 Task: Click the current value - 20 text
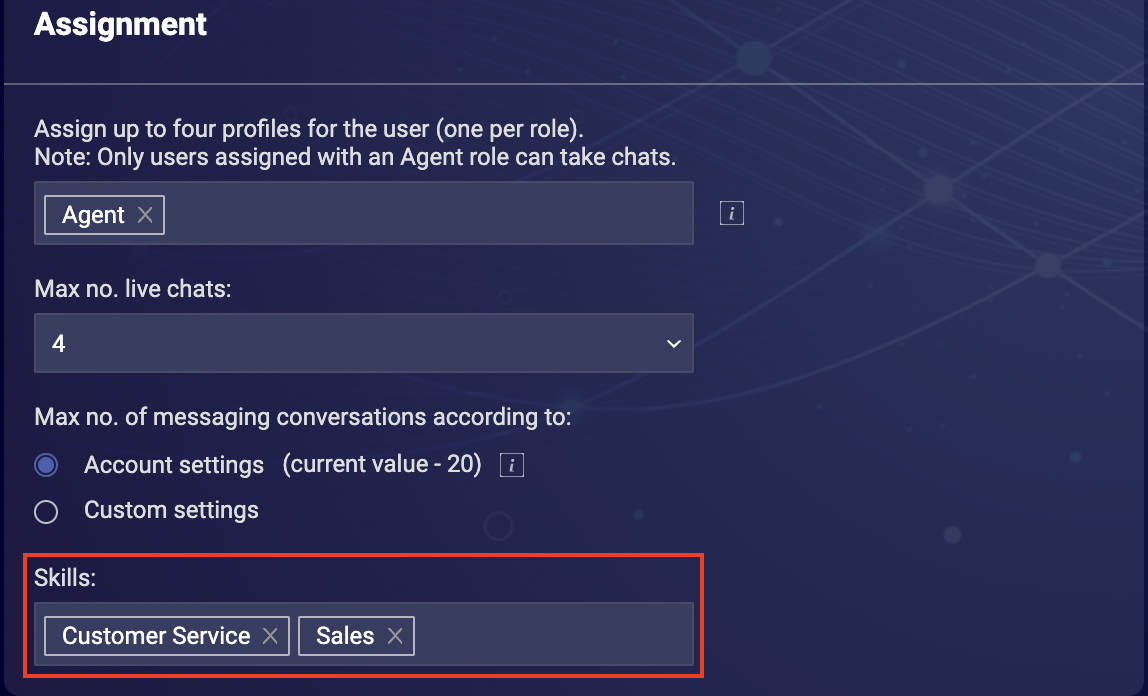tap(382, 464)
